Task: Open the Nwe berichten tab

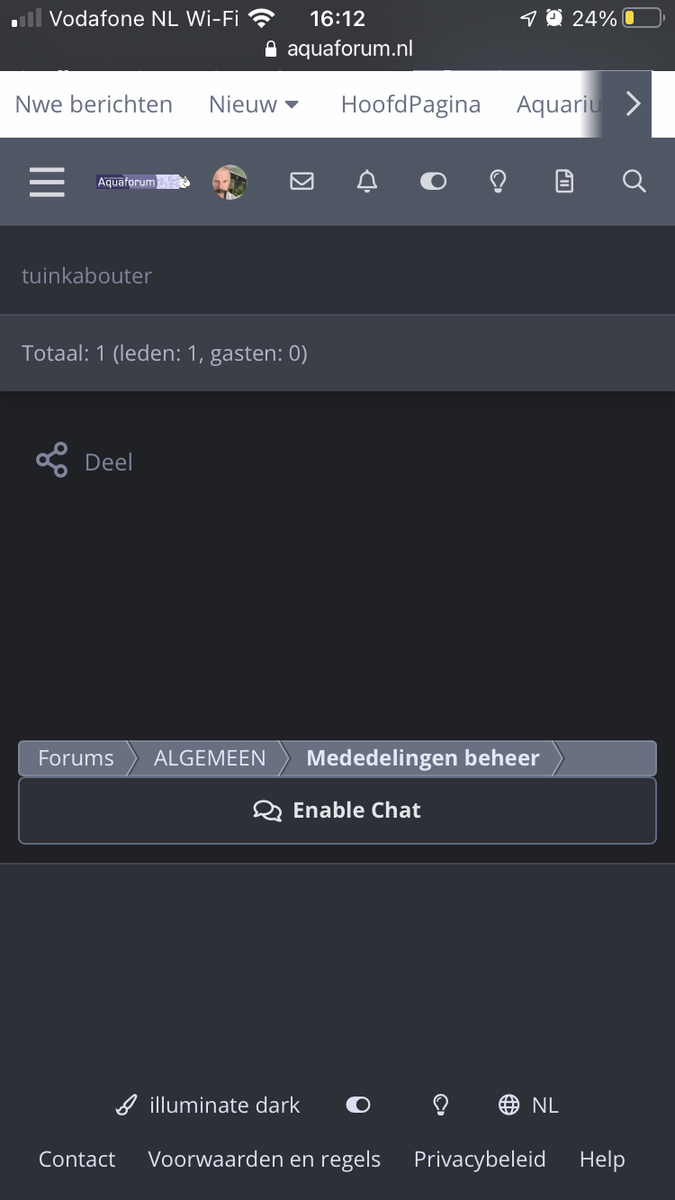Action: coord(94,104)
